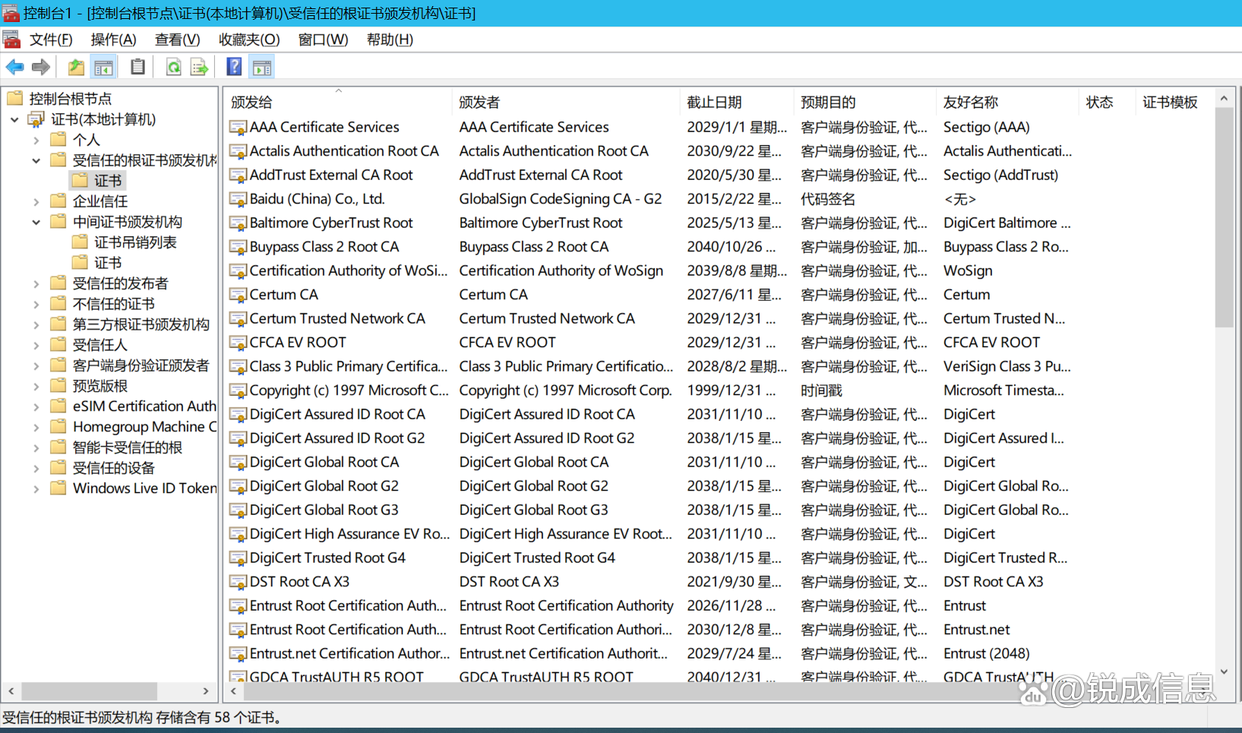Click the clipboard copy icon in the toolbar
1242x733 pixels.
[x=137, y=67]
